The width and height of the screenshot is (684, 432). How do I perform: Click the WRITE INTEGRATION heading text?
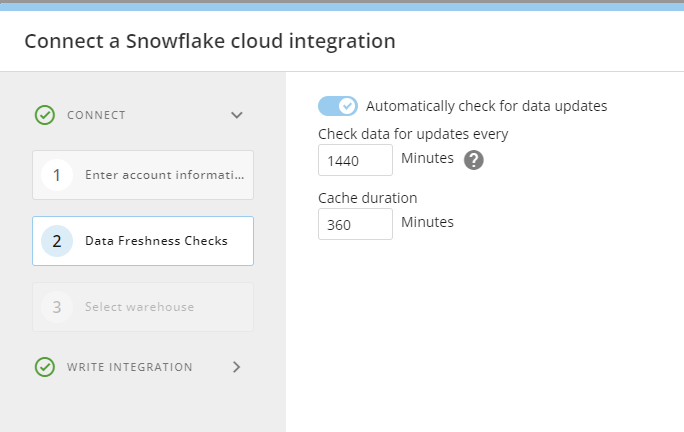click(x=130, y=367)
